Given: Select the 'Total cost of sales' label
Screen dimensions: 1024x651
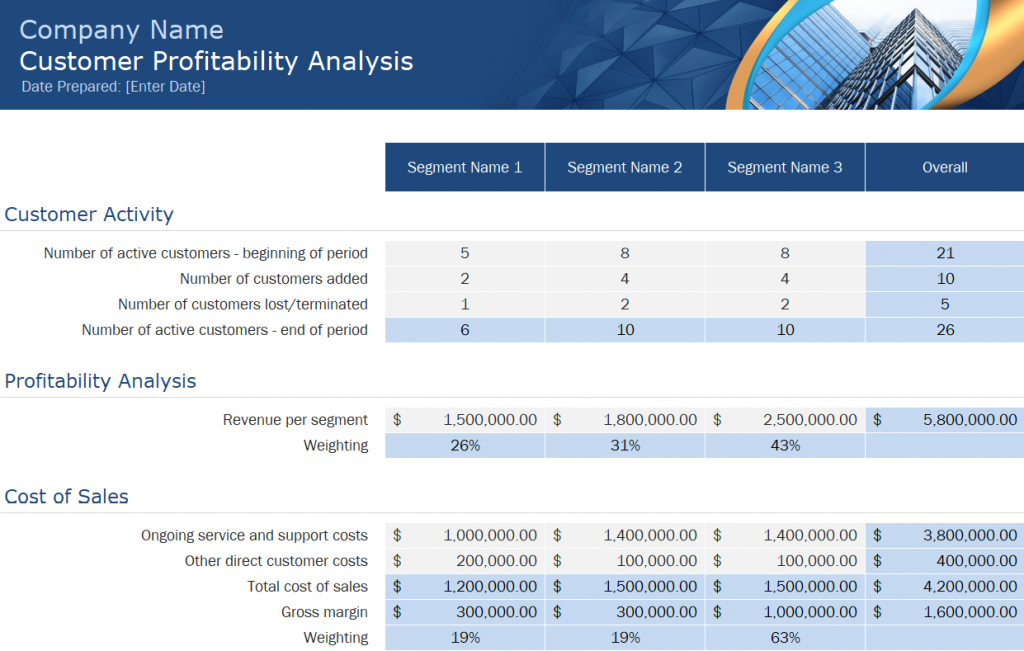Looking at the screenshot, I should [x=308, y=586].
